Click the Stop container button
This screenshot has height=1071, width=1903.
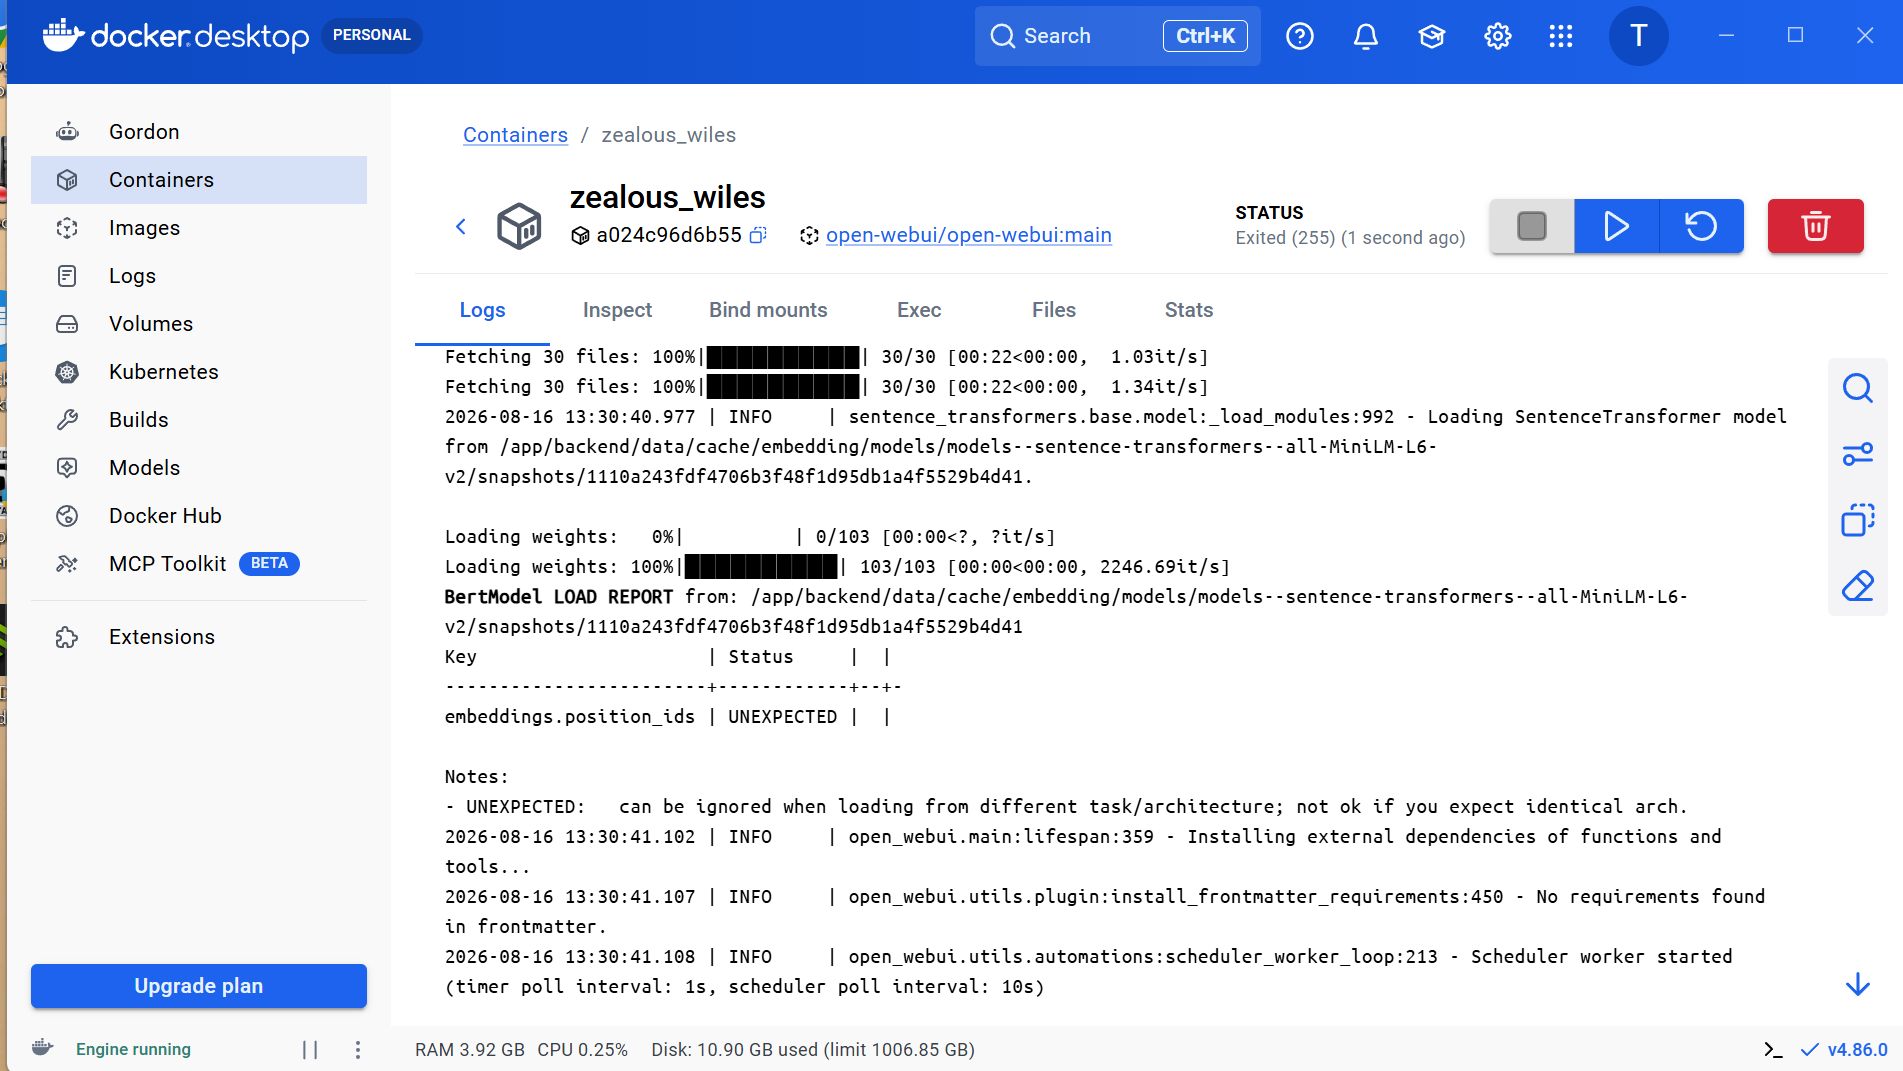click(x=1532, y=226)
